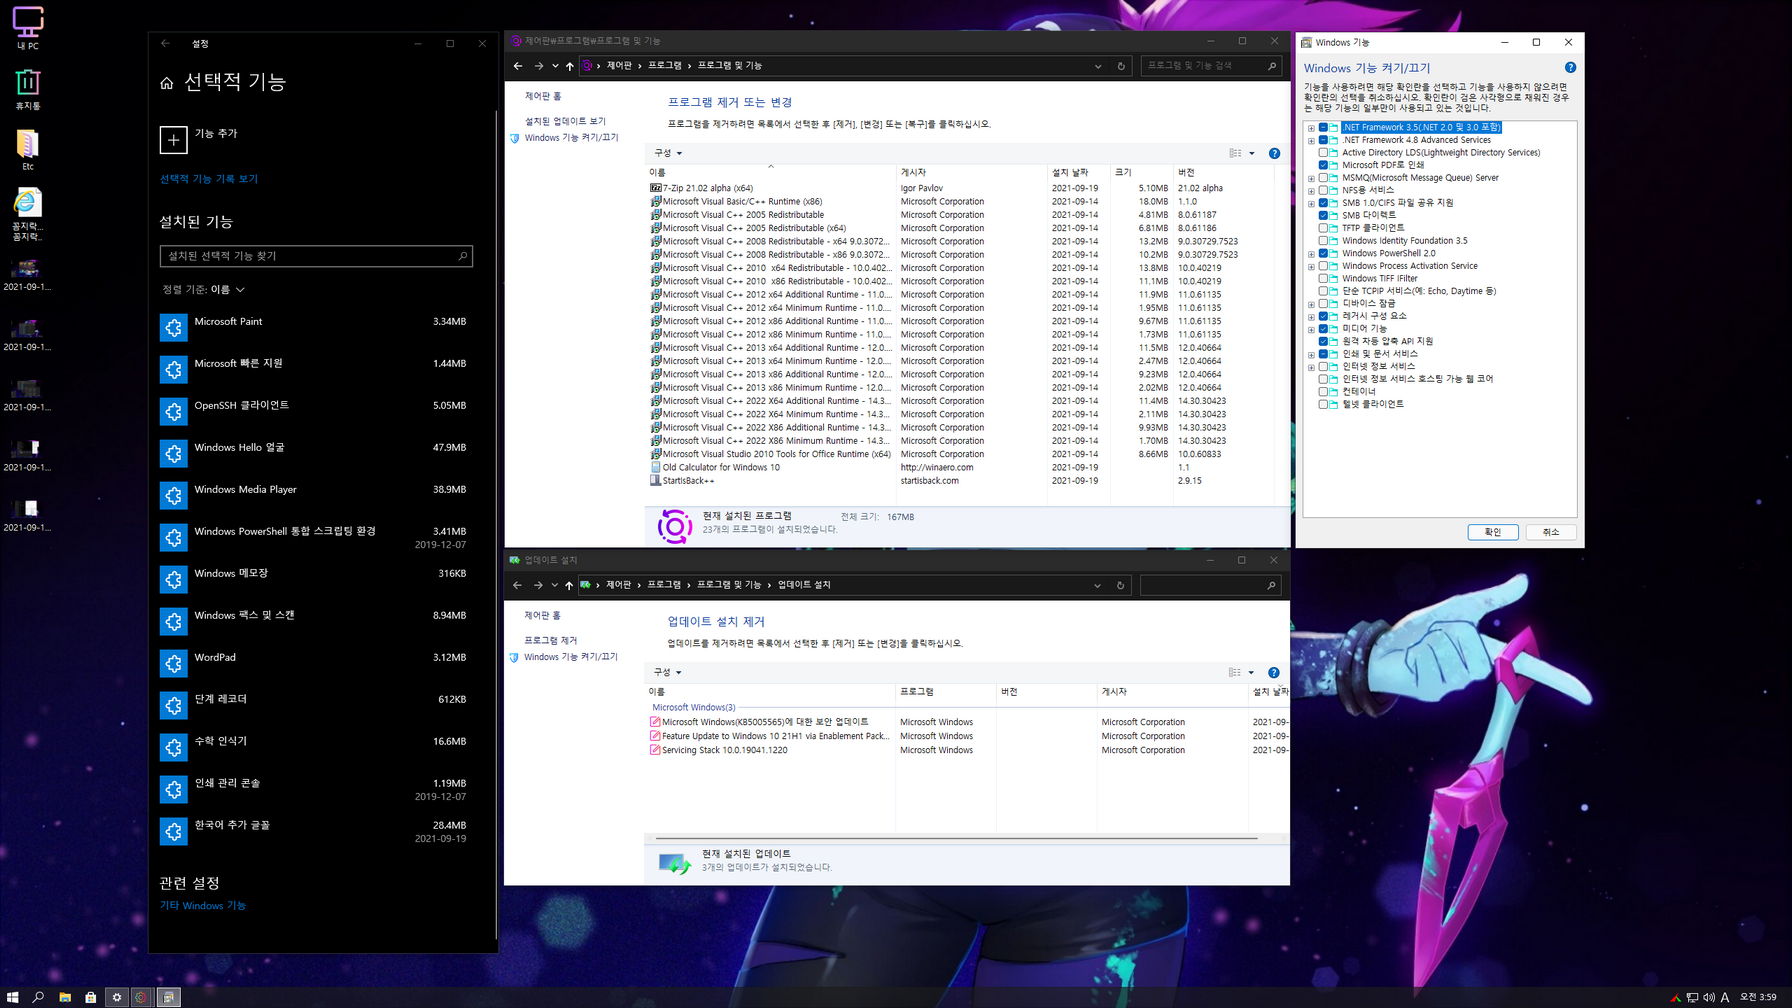Image resolution: width=1792 pixels, height=1008 pixels.
Task: Click the Settings window back arrow
Action: pyautogui.click(x=166, y=44)
